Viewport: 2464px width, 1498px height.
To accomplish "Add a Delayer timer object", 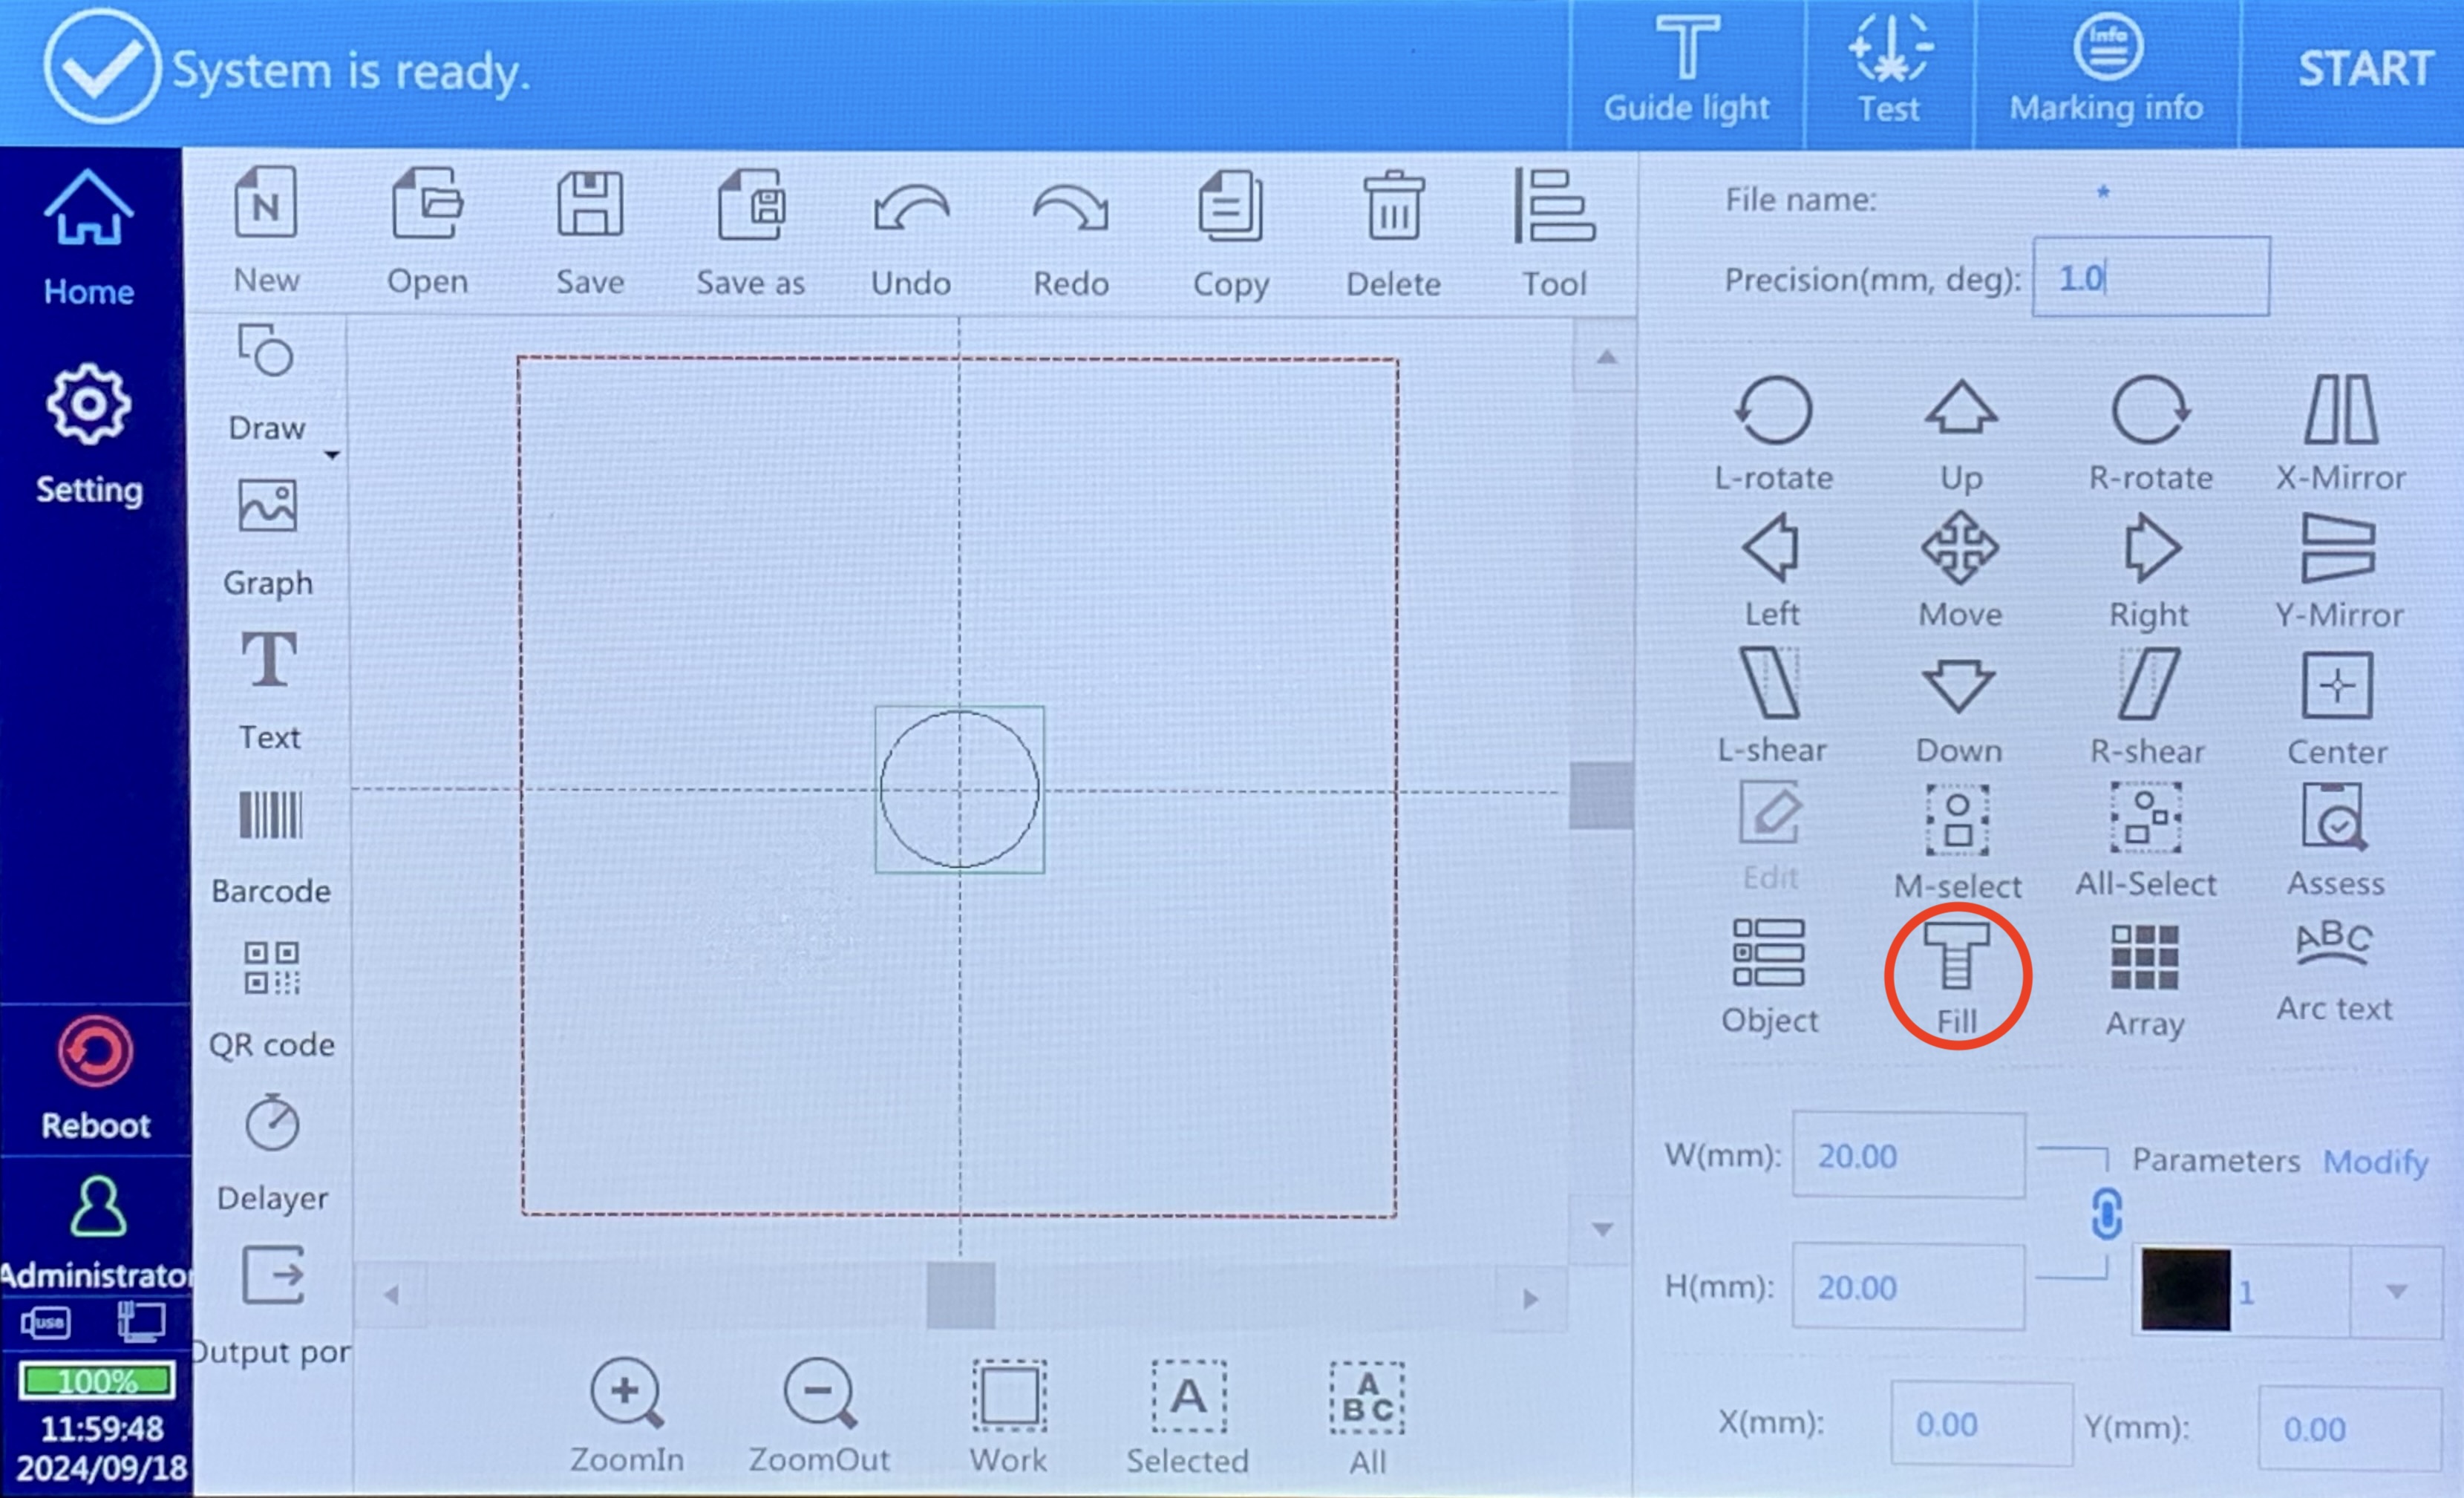I will pyautogui.click(x=272, y=1154).
